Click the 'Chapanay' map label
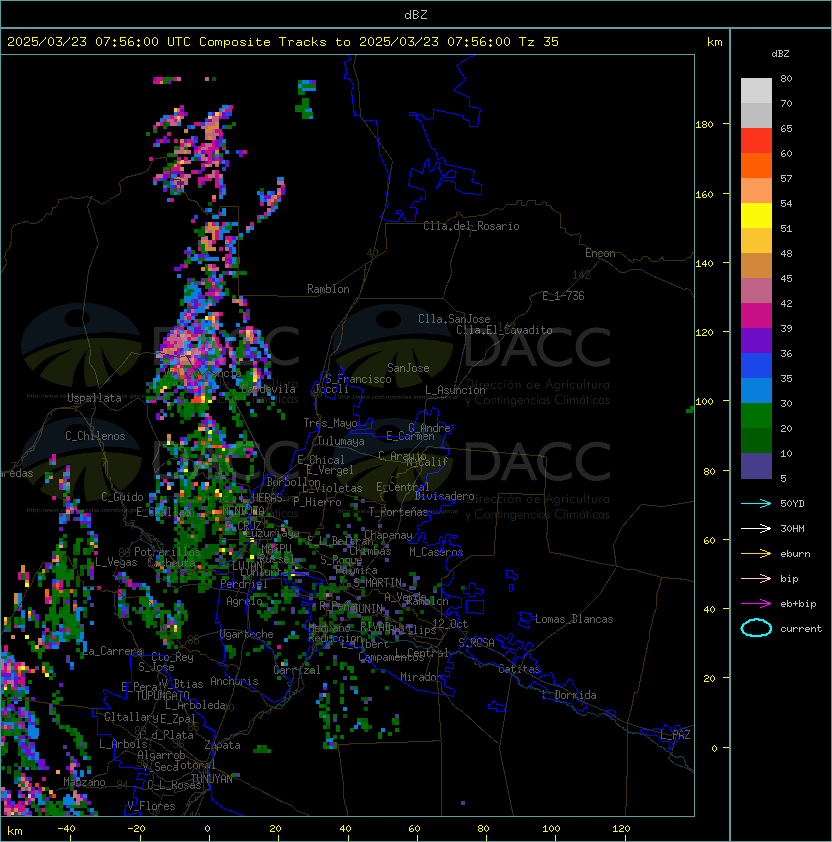 [x=388, y=535]
